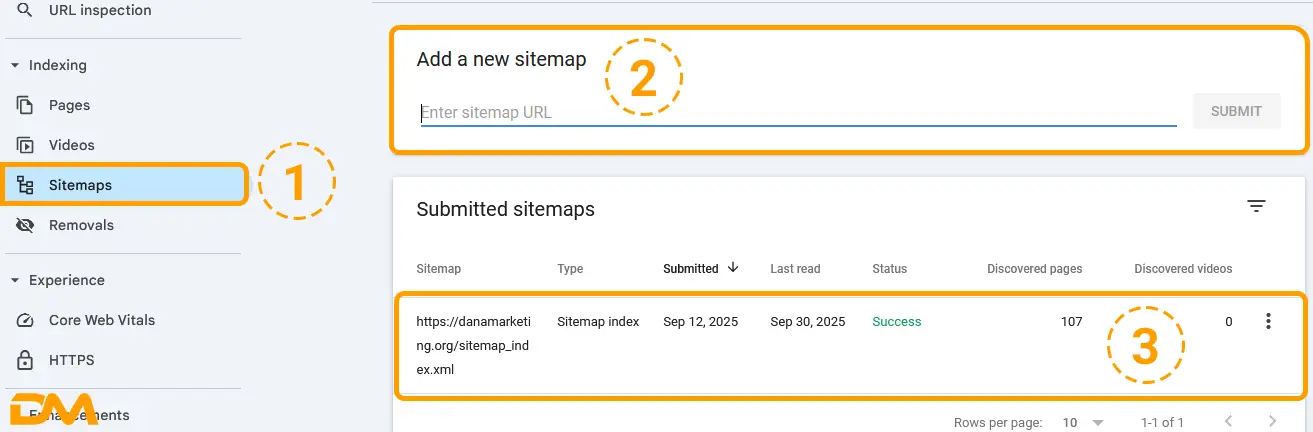The height and width of the screenshot is (432, 1313).
Task: Collapse the Indexing section
Action: pos(15,65)
